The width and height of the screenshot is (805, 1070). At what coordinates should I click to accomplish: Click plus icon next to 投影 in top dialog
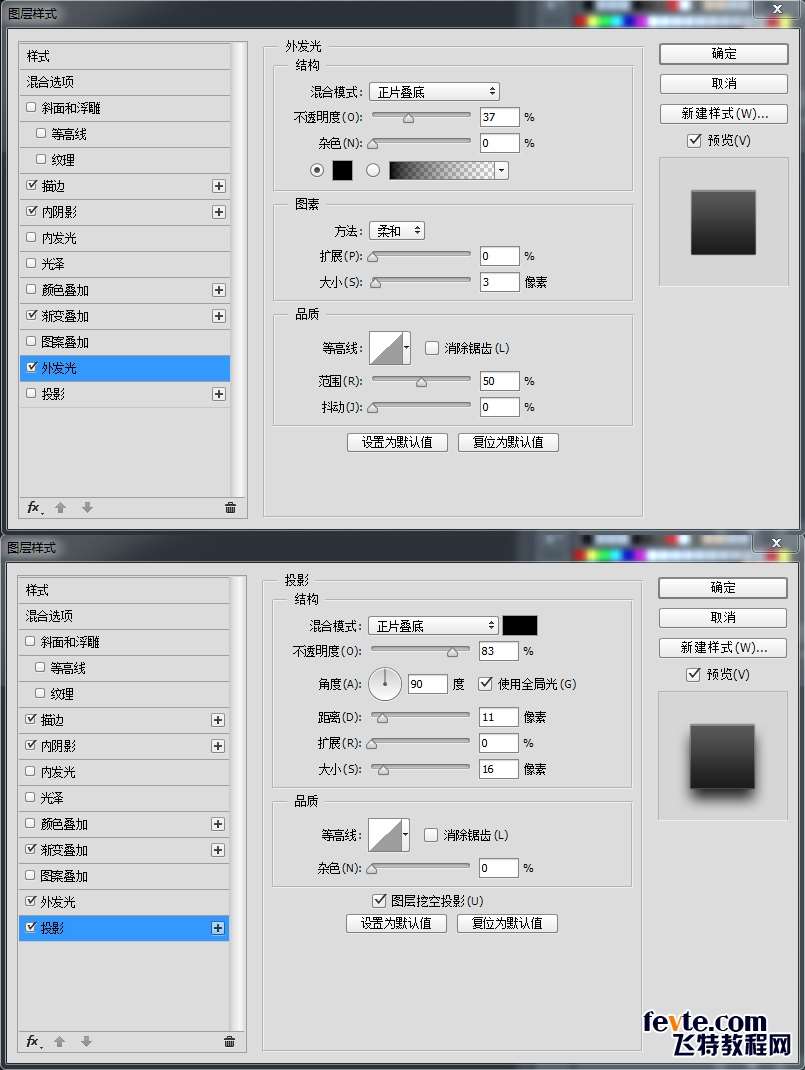pos(218,394)
